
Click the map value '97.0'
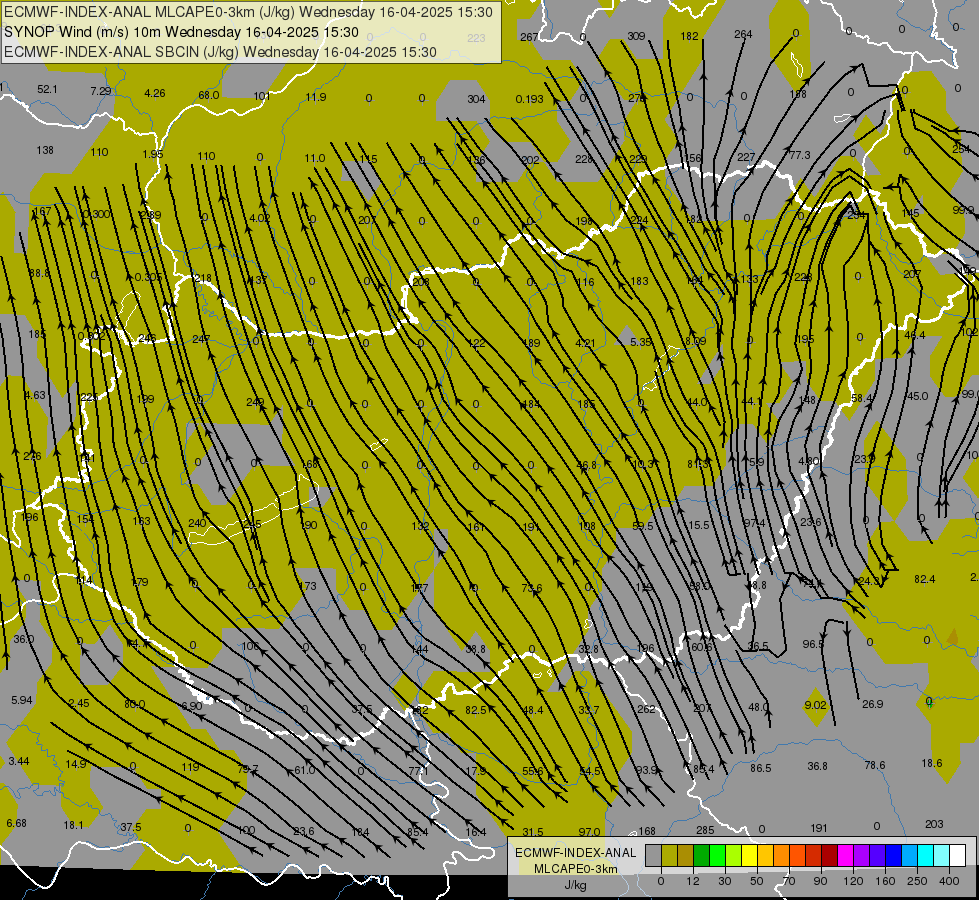point(589,832)
